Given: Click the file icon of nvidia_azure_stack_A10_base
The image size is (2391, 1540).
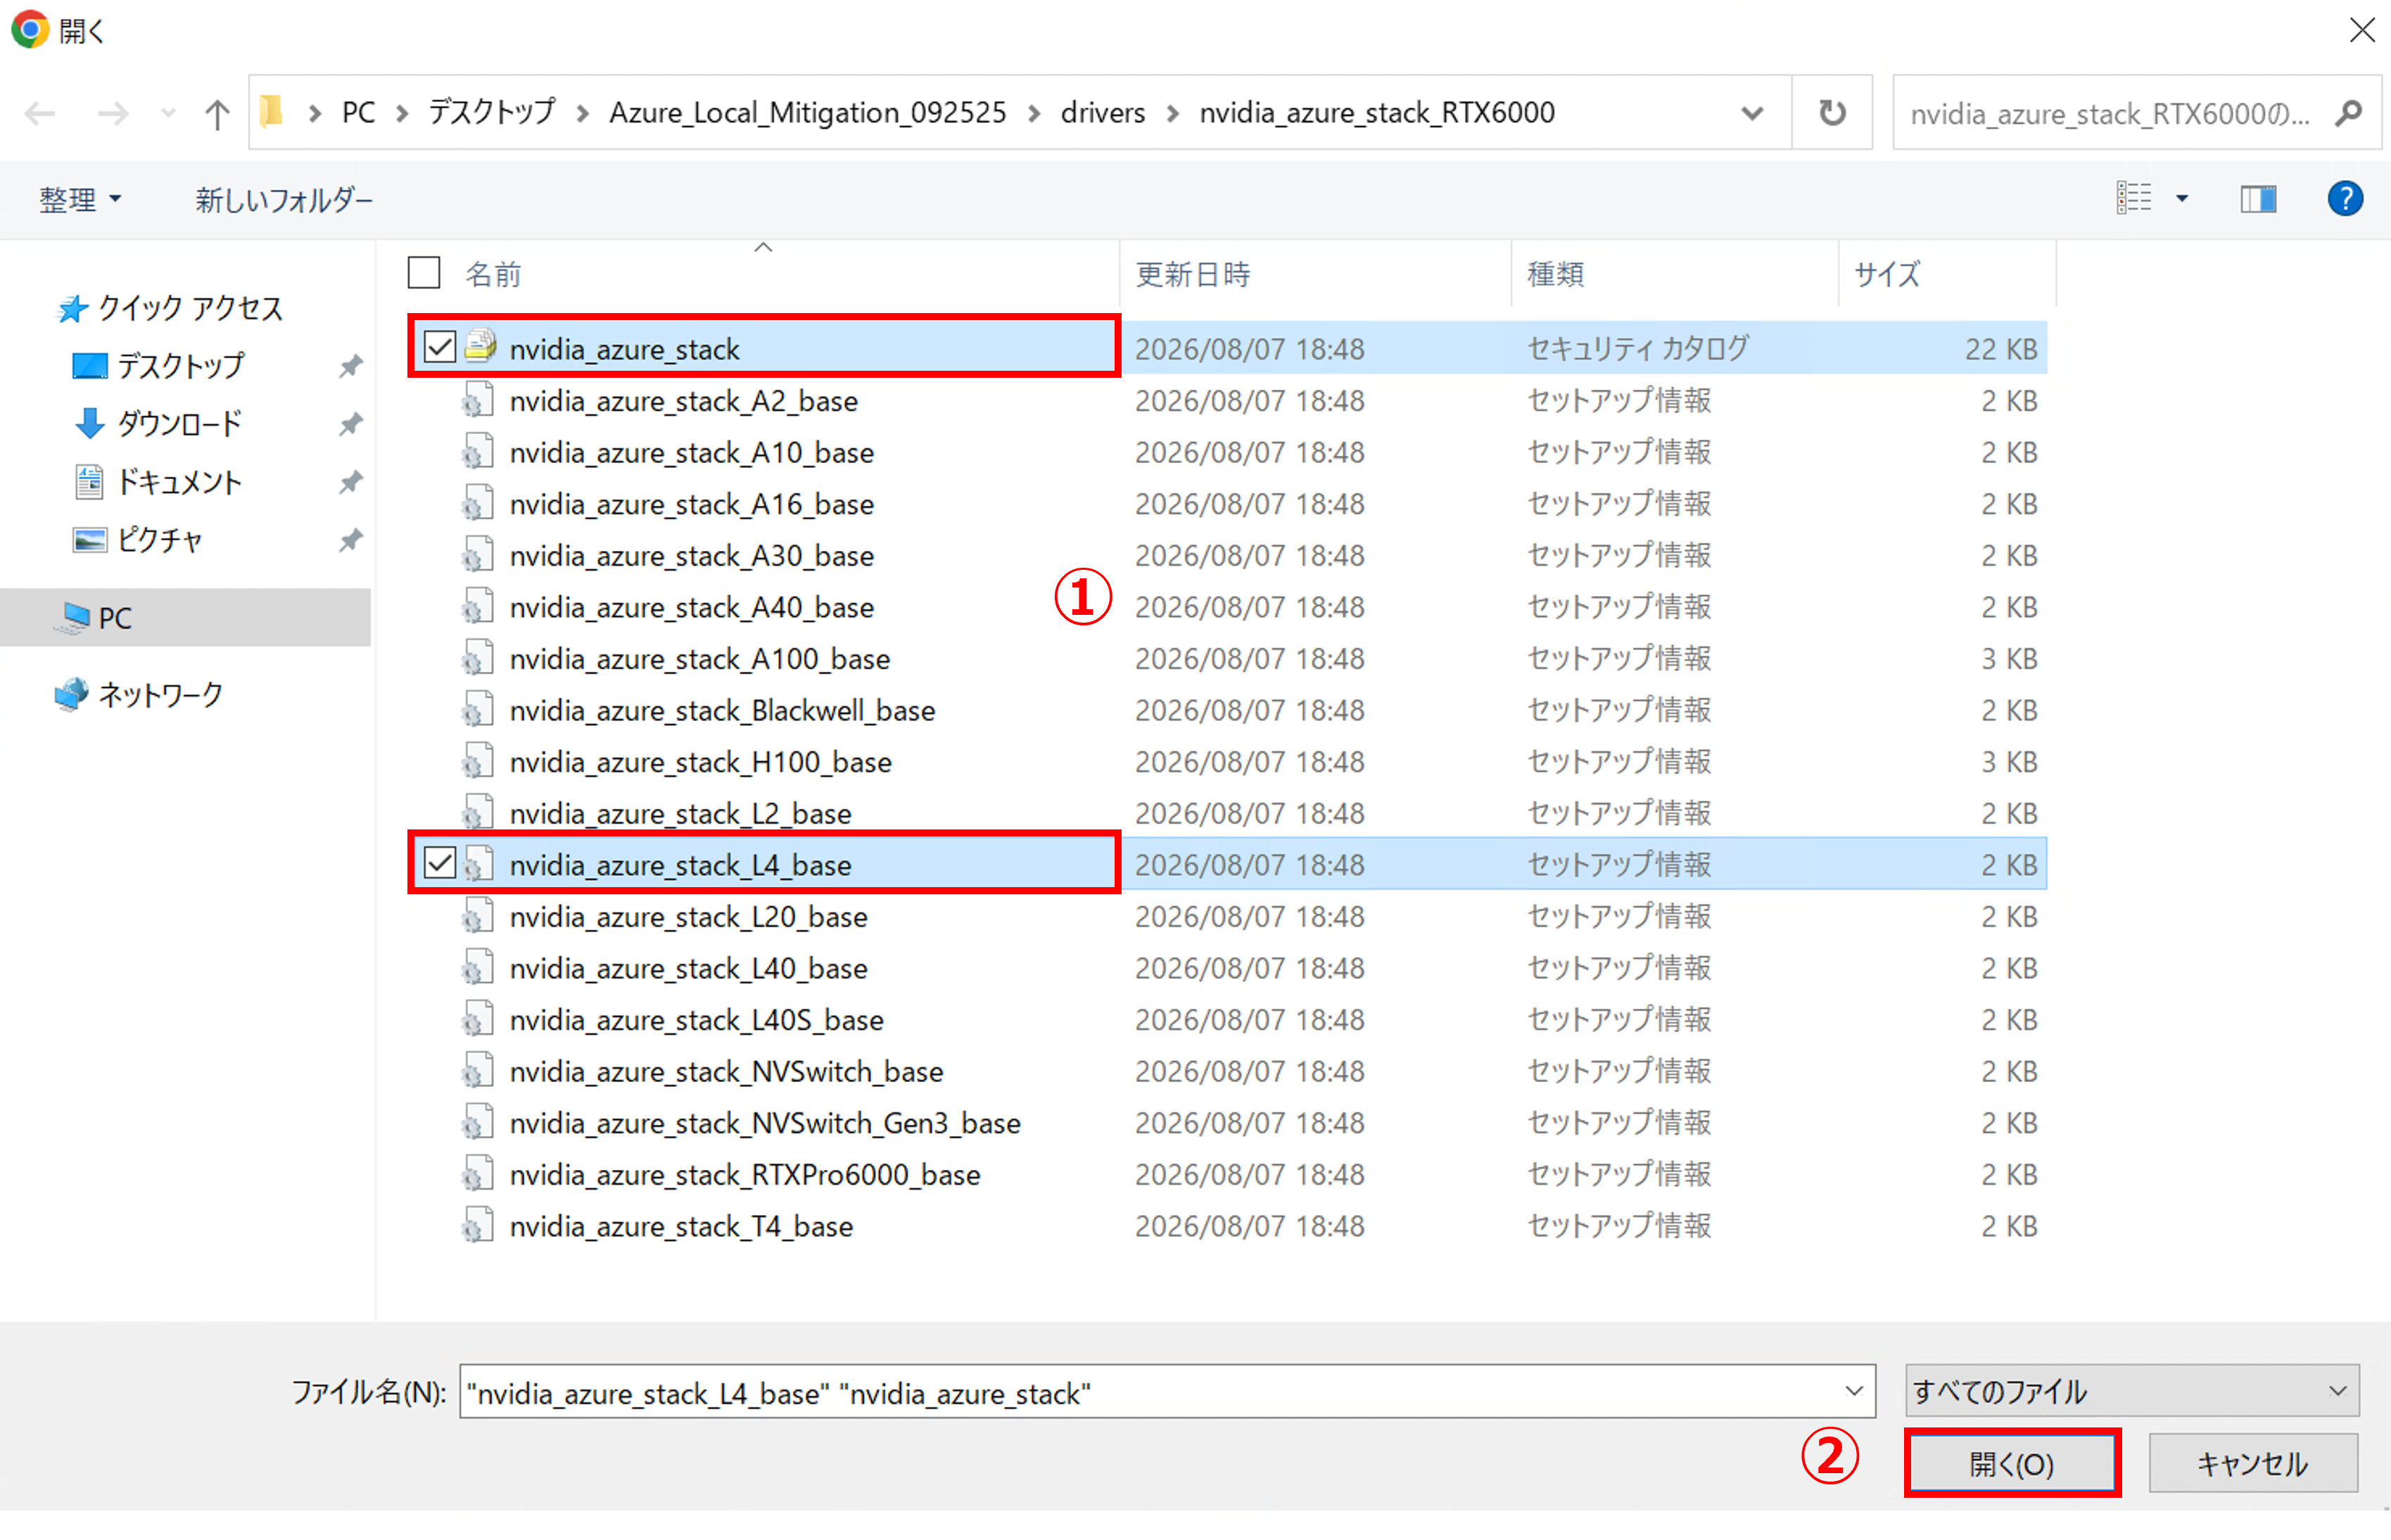Looking at the screenshot, I should (x=478, y=451).
